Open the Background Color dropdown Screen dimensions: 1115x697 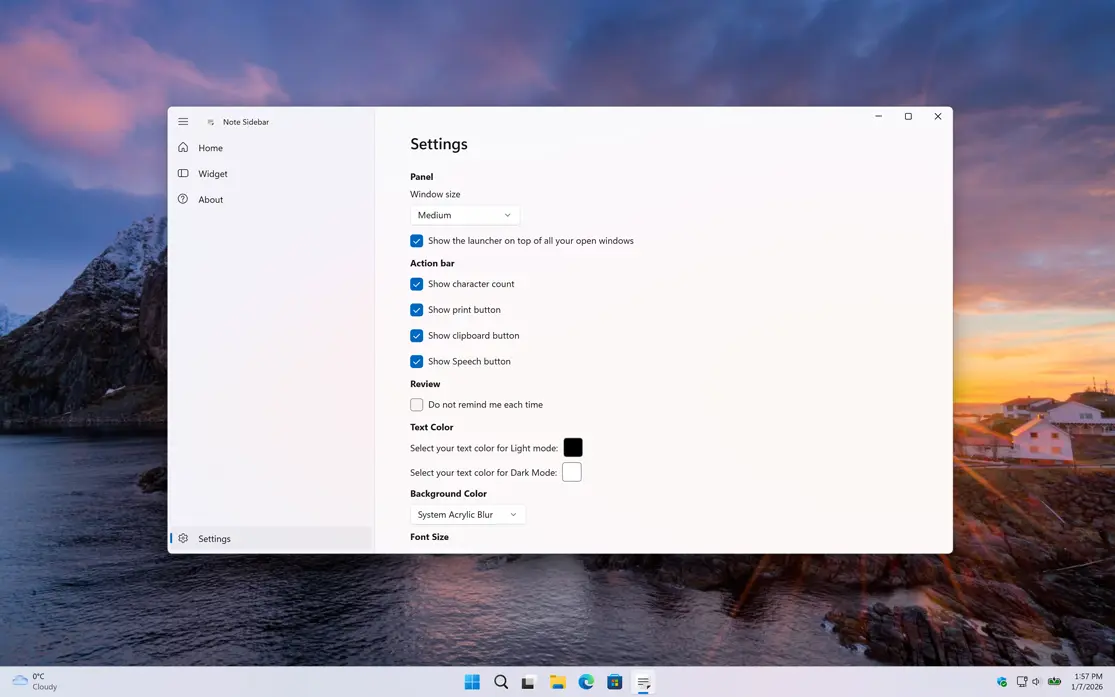tap(467, 514)
